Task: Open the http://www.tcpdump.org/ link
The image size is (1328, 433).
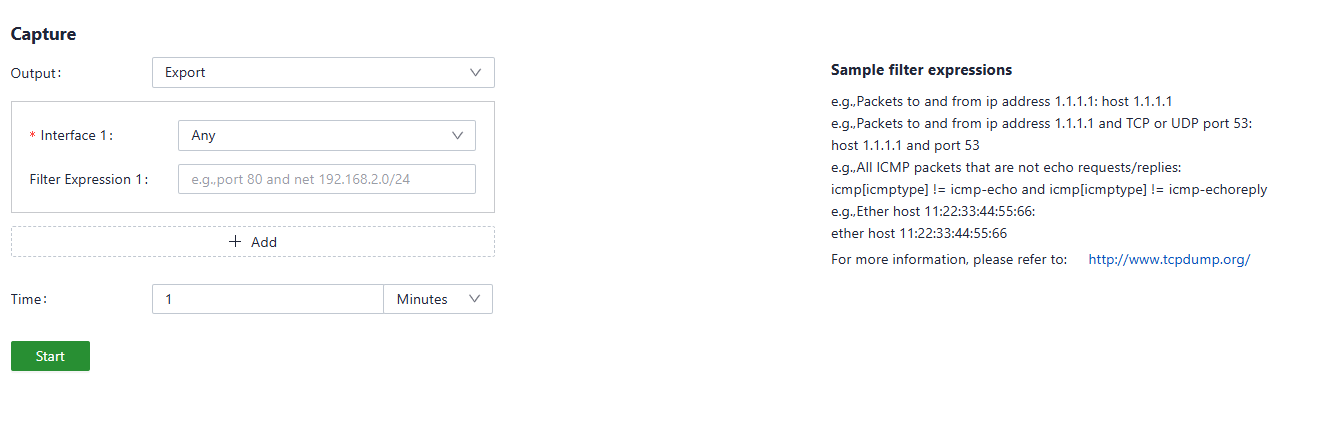Action: [1169, 259]
